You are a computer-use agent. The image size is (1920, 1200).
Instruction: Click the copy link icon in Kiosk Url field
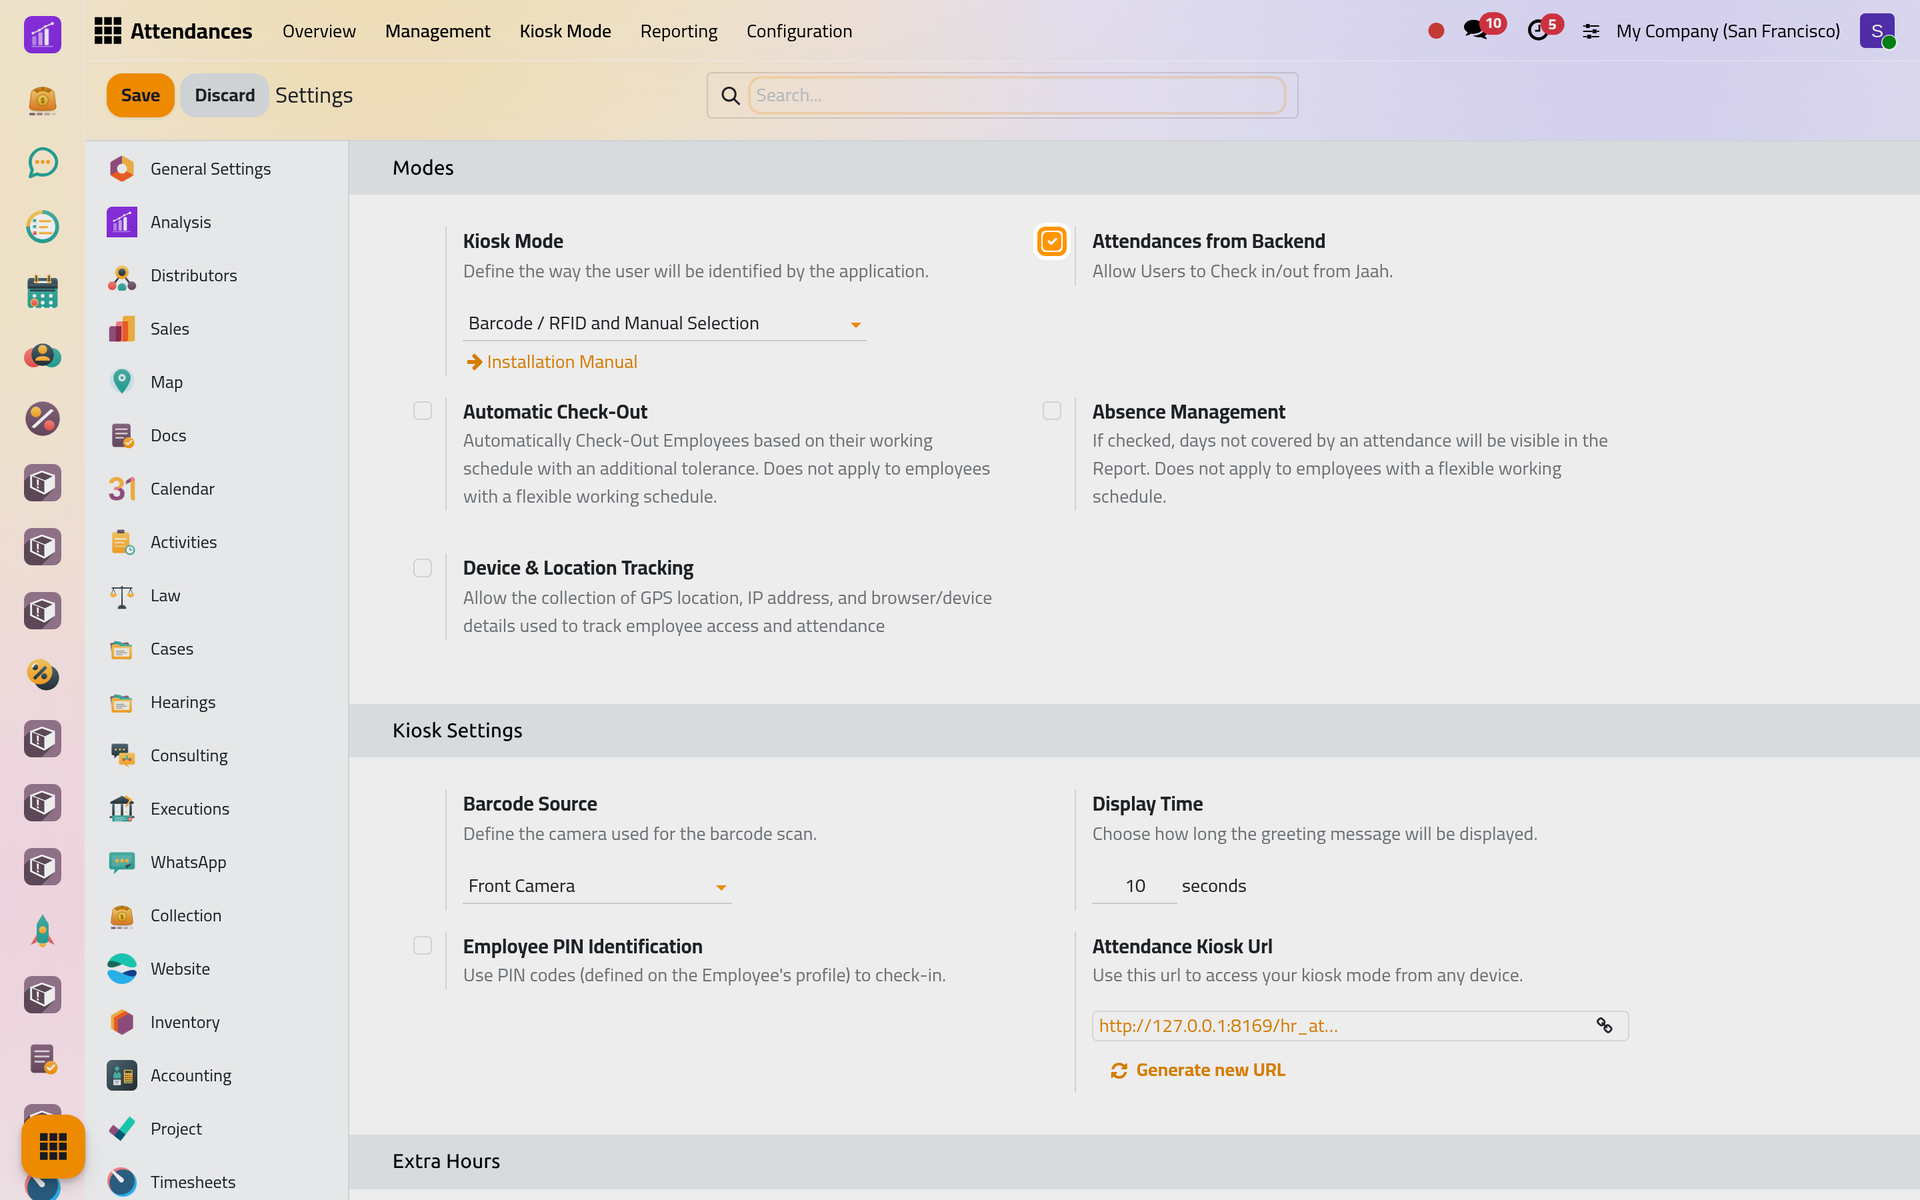1604,1026
